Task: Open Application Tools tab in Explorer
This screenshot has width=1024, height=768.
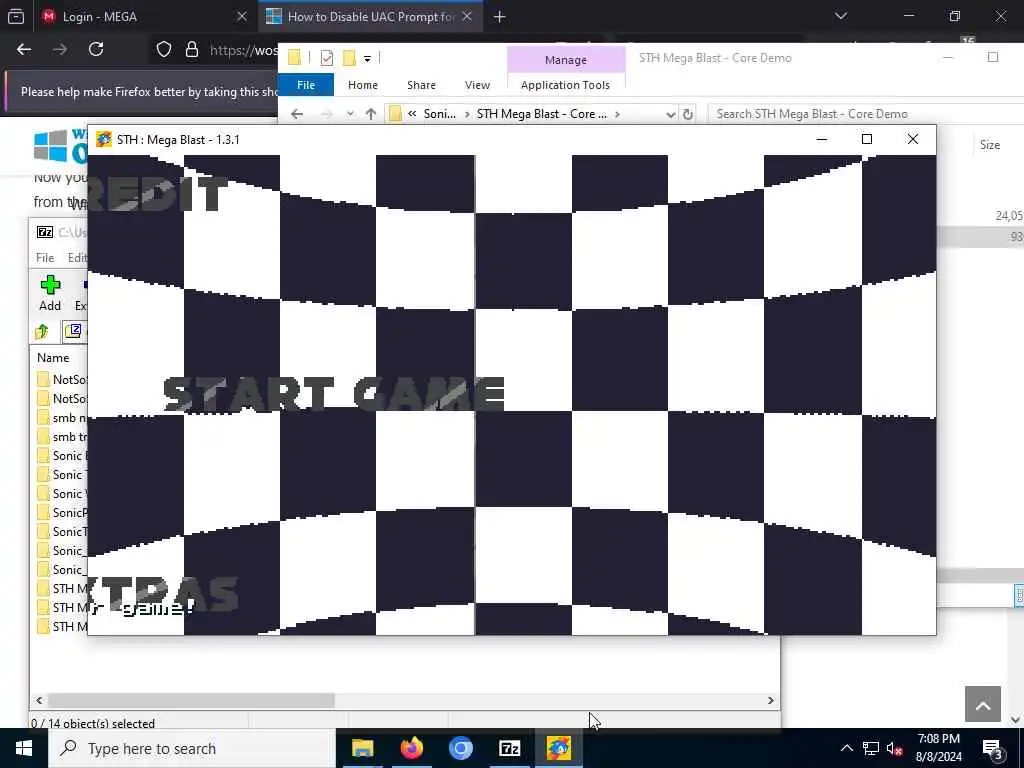Action: coord(566,85)
